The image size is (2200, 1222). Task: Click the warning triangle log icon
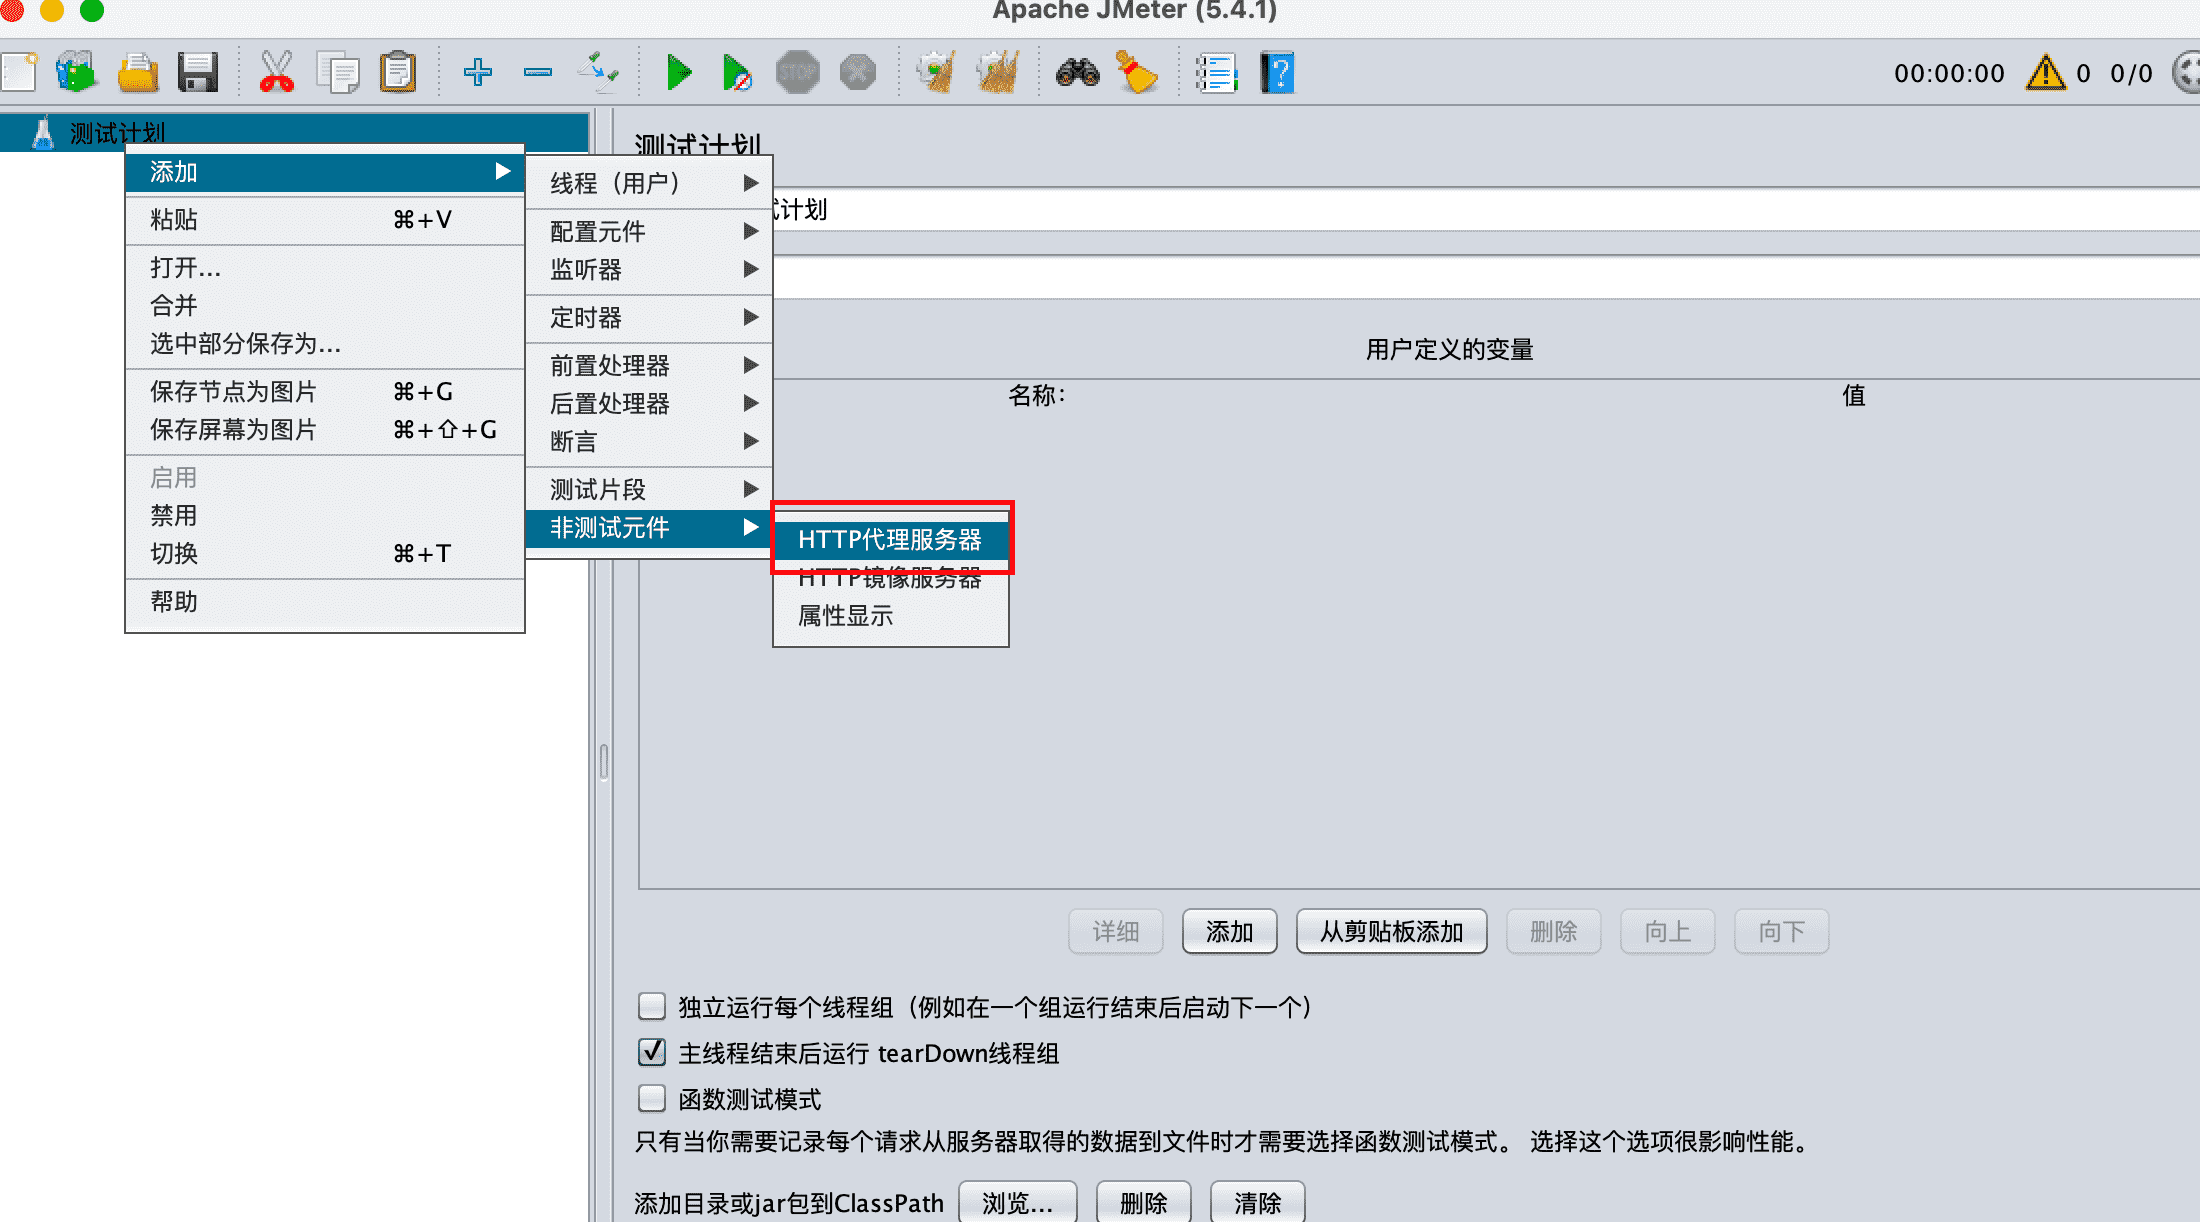click(x=2045, y=72)
